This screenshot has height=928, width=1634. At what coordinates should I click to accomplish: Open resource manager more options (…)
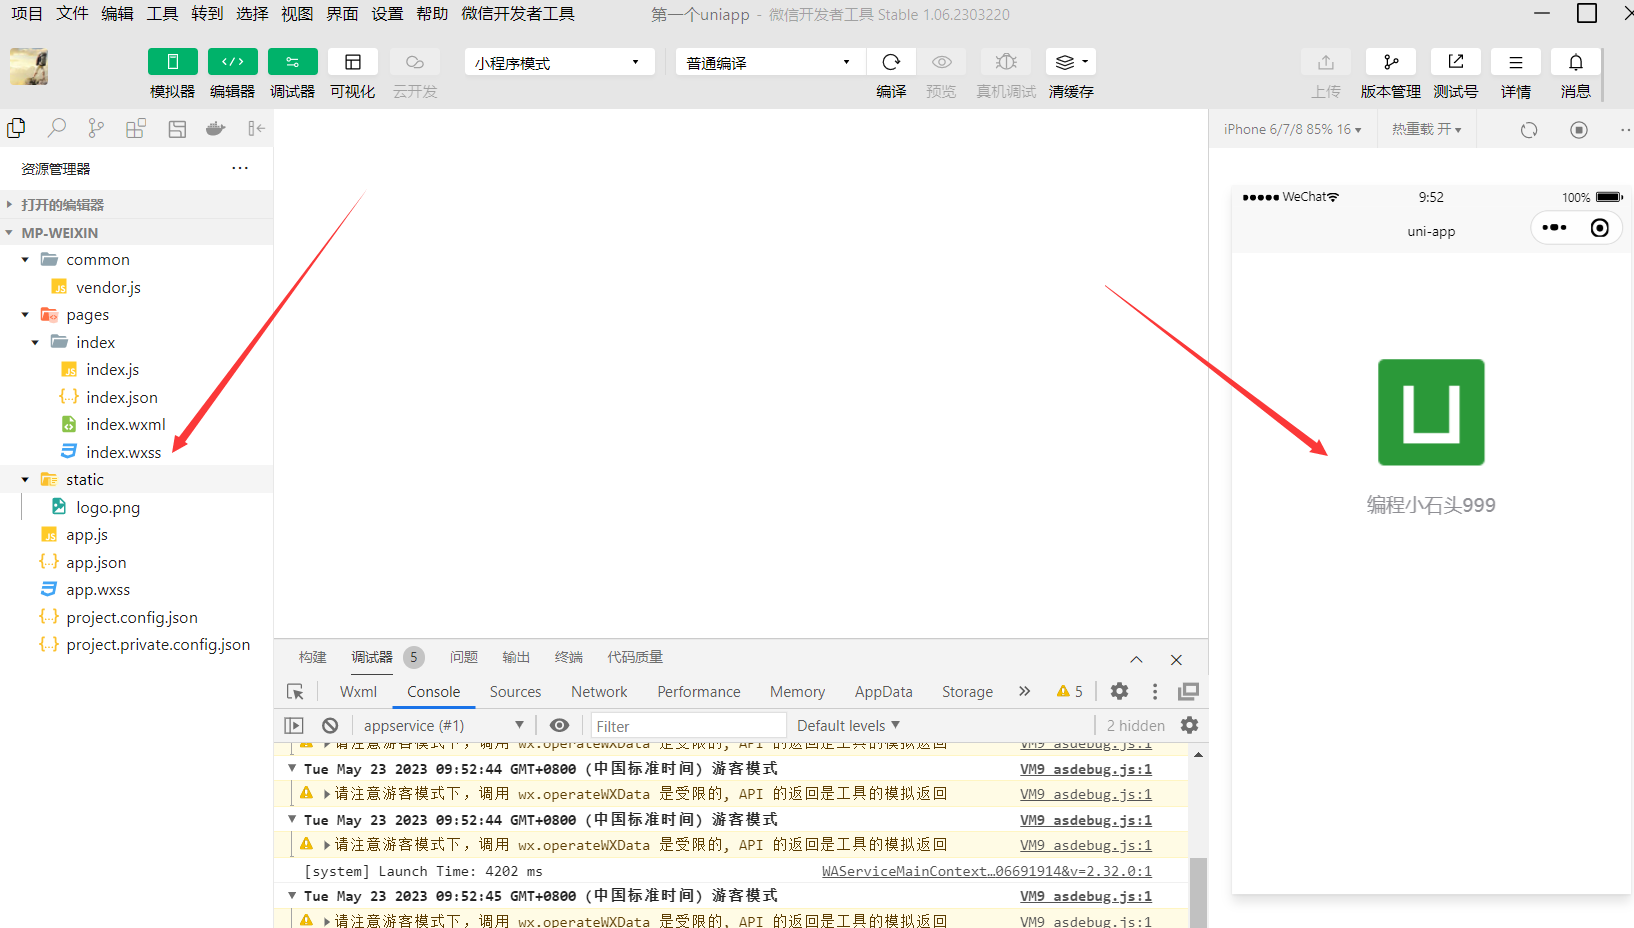(x=240, y=168)
